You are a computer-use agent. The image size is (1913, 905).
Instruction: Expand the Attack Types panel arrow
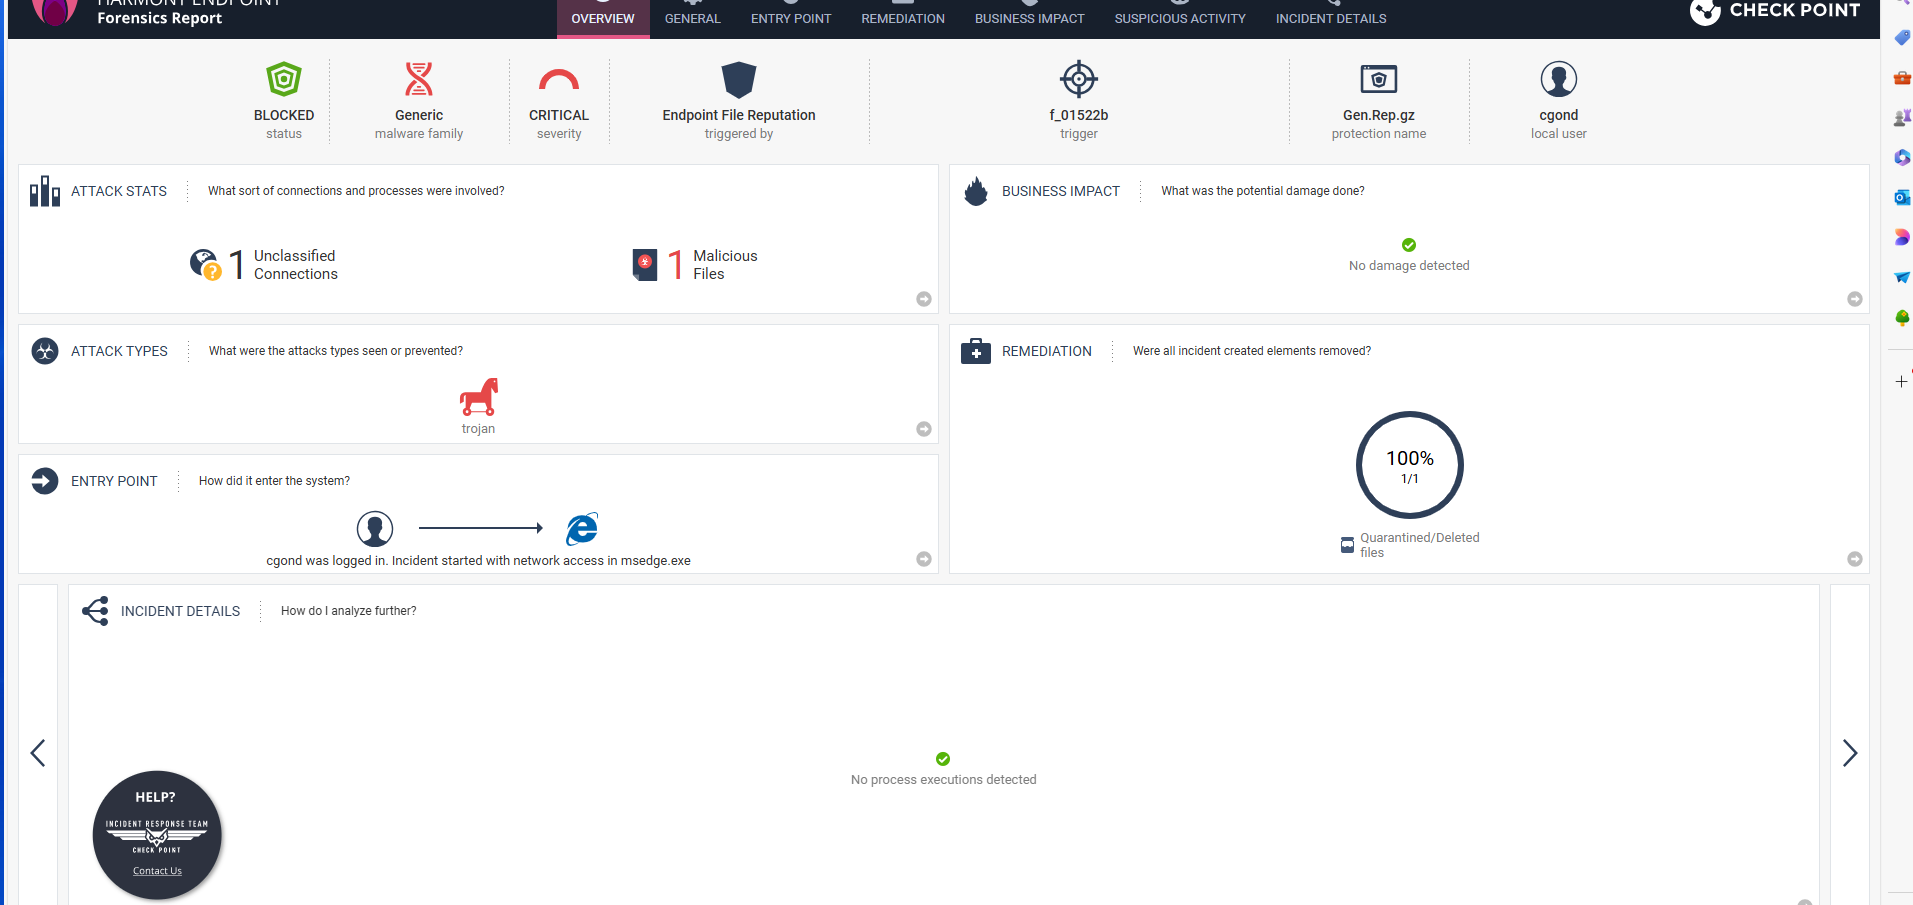coord(924,429)
